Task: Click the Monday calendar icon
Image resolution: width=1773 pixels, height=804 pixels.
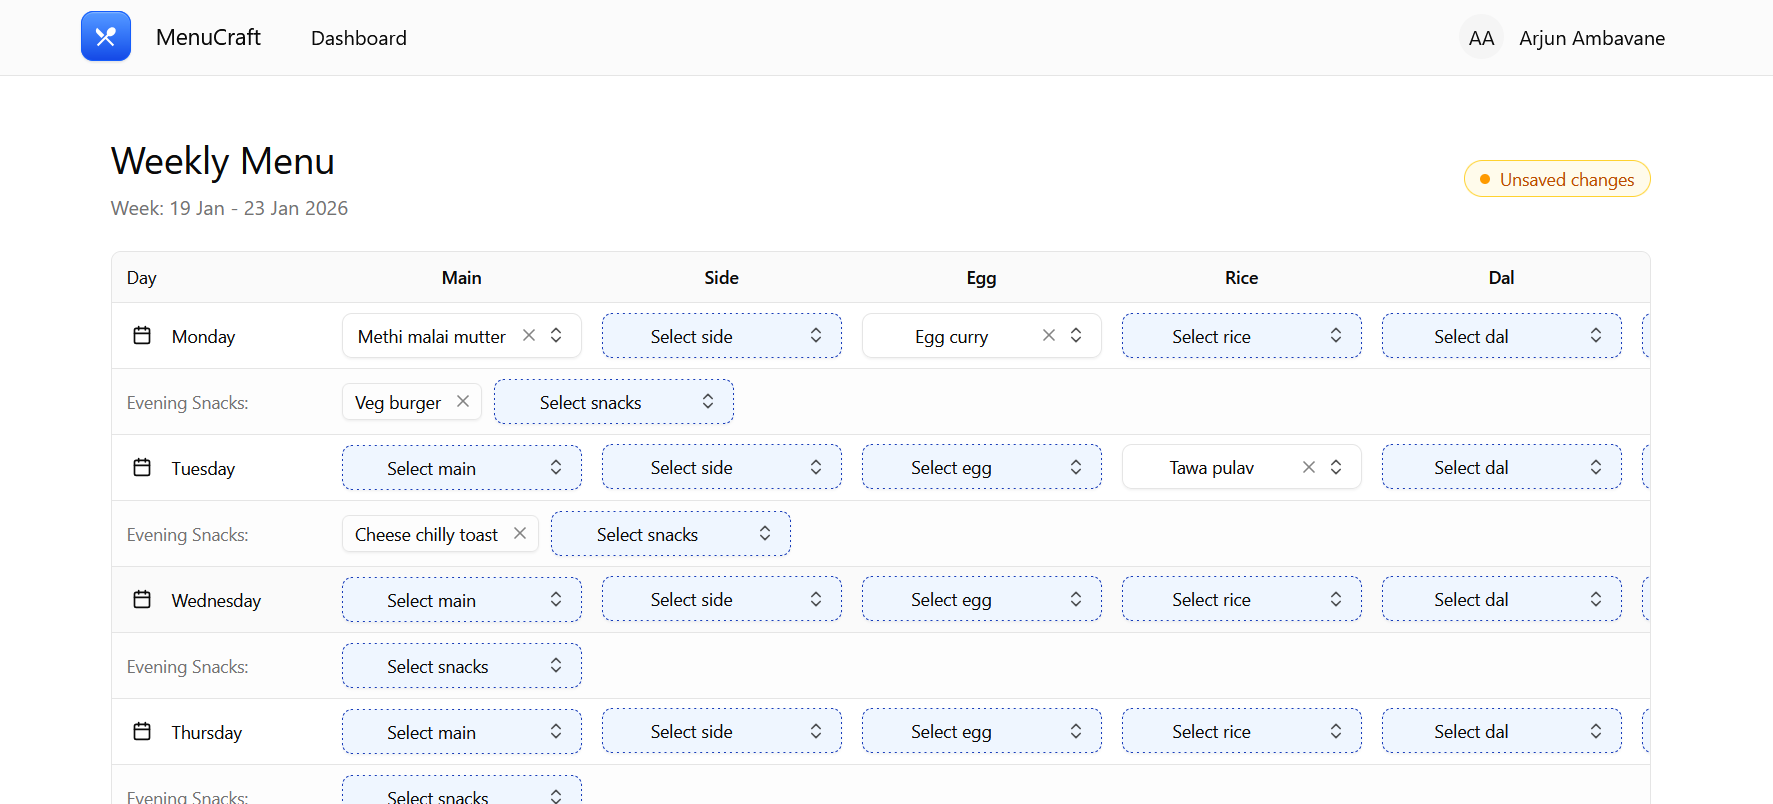Action: point(142,336)
